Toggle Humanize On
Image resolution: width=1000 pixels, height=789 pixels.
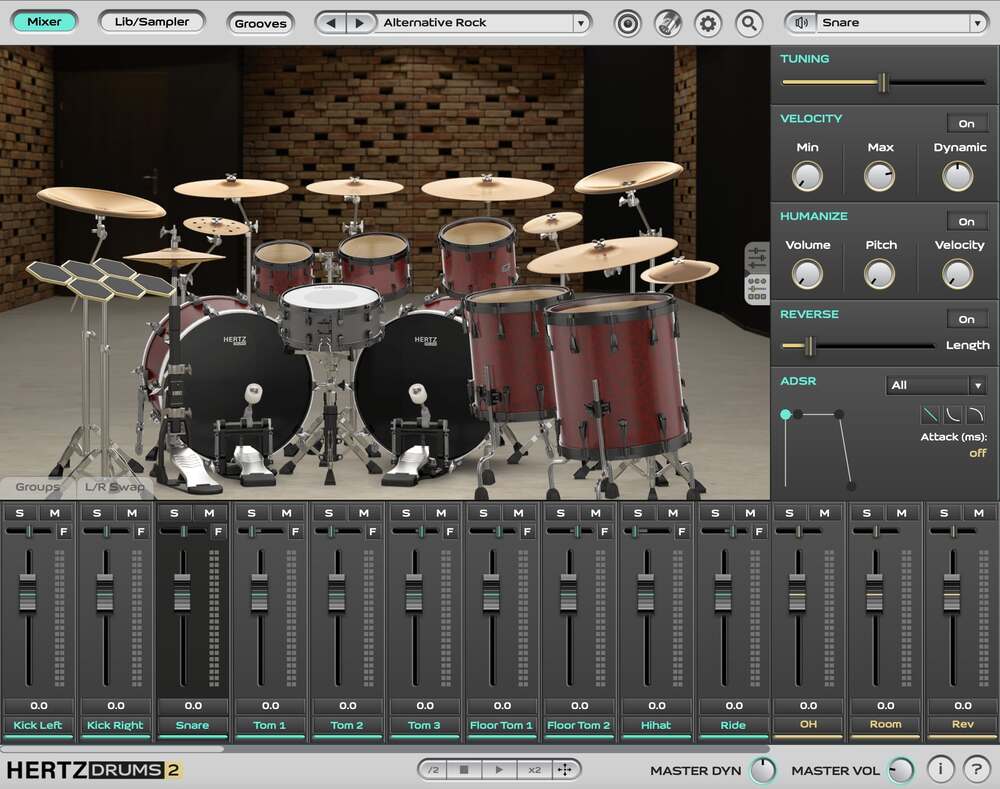[x=967, y=221]
